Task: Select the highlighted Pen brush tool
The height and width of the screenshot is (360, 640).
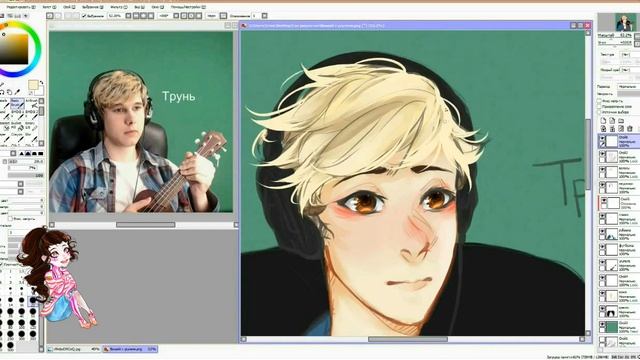Action: click(18, 103)
